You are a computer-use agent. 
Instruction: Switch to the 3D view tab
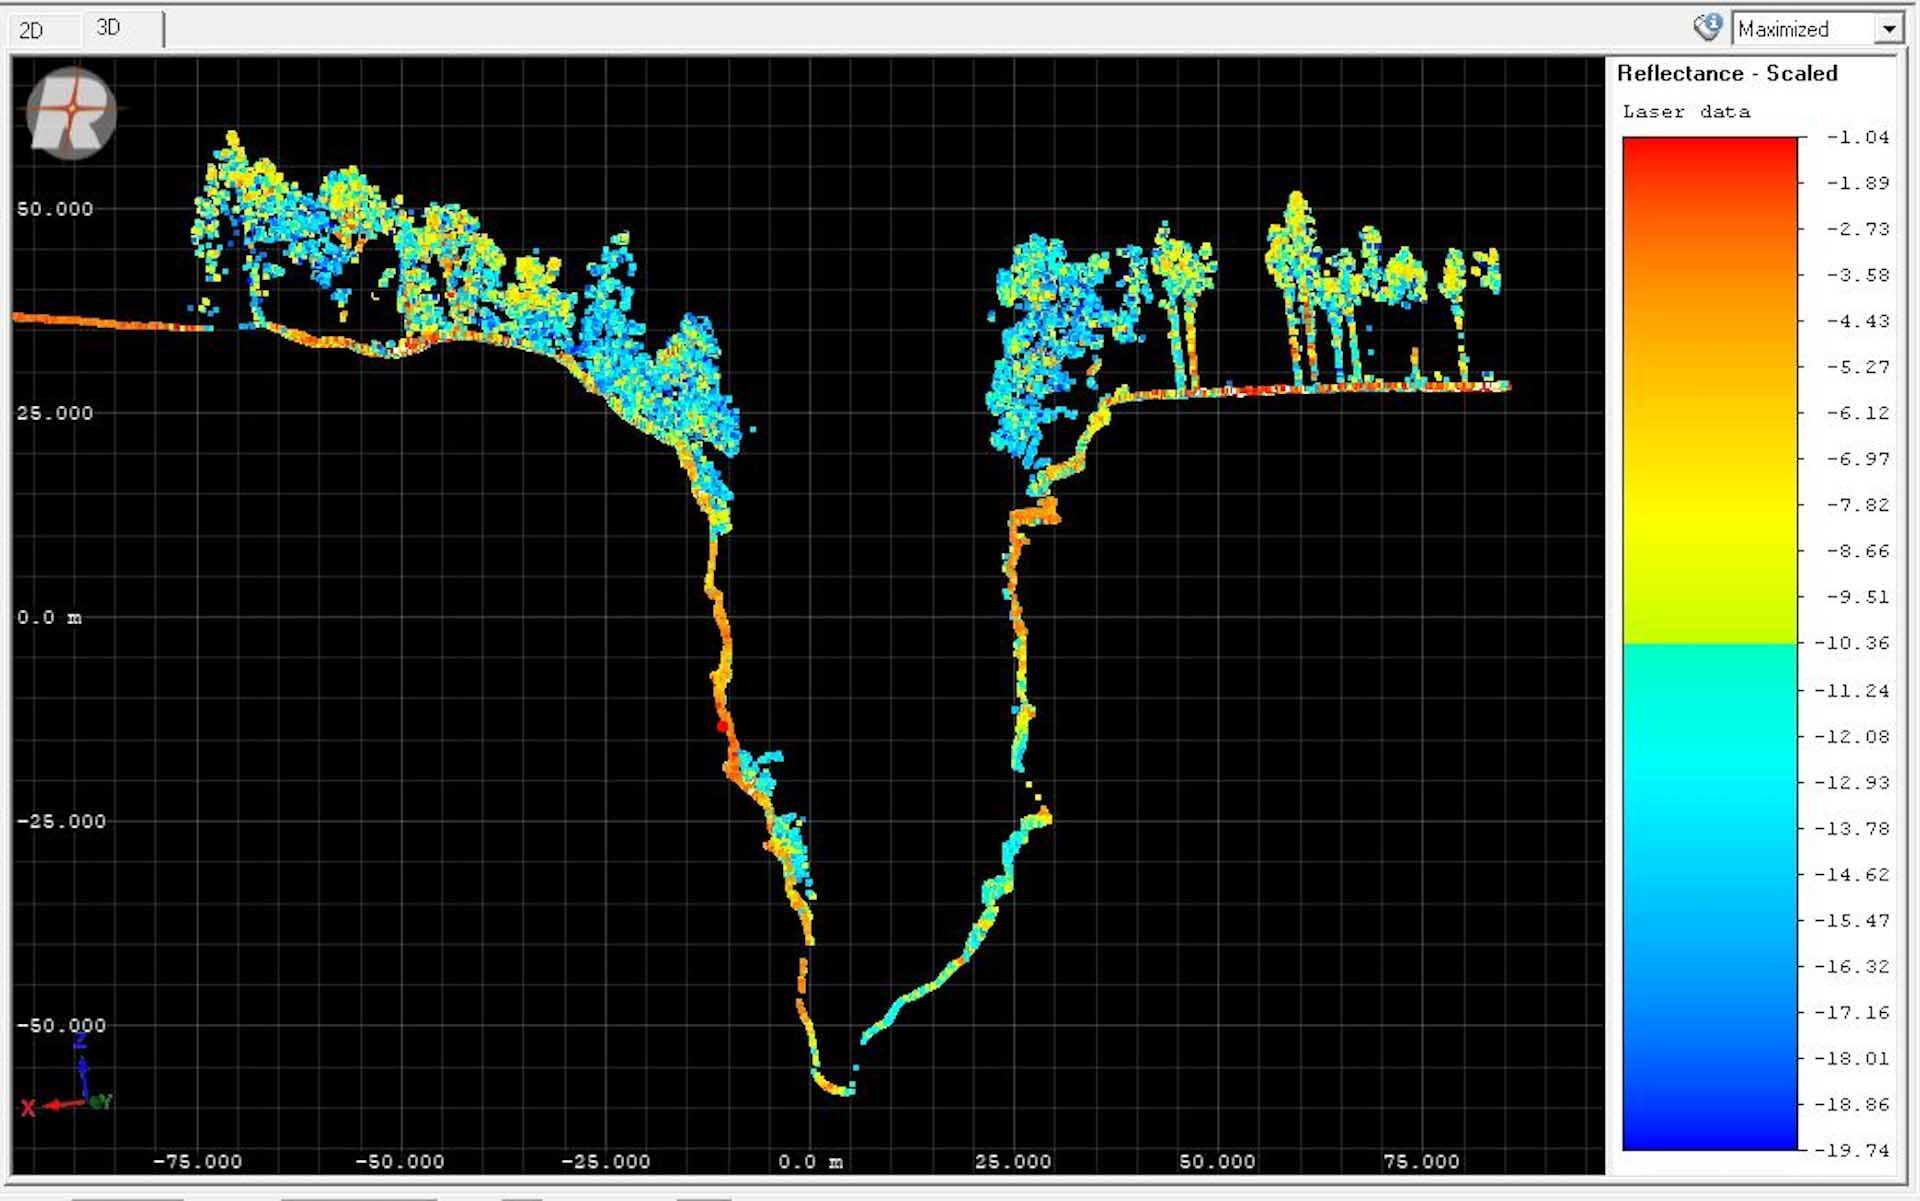109,27
